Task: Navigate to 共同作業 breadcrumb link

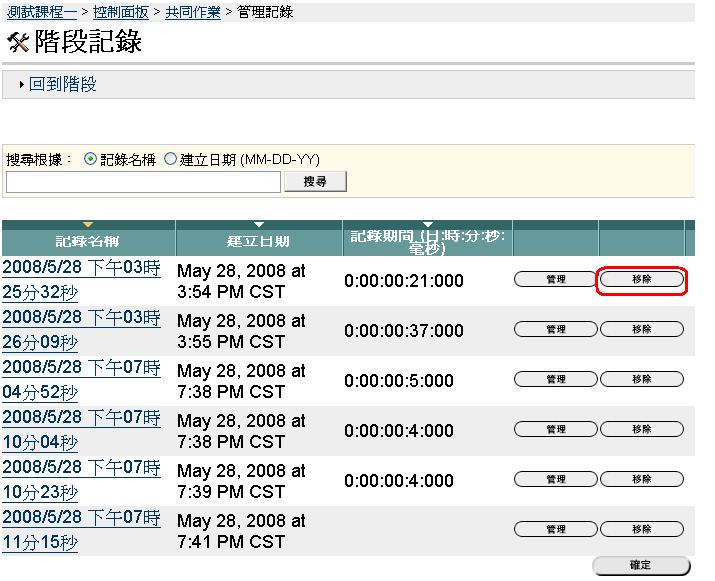Action: pos(193,12)
